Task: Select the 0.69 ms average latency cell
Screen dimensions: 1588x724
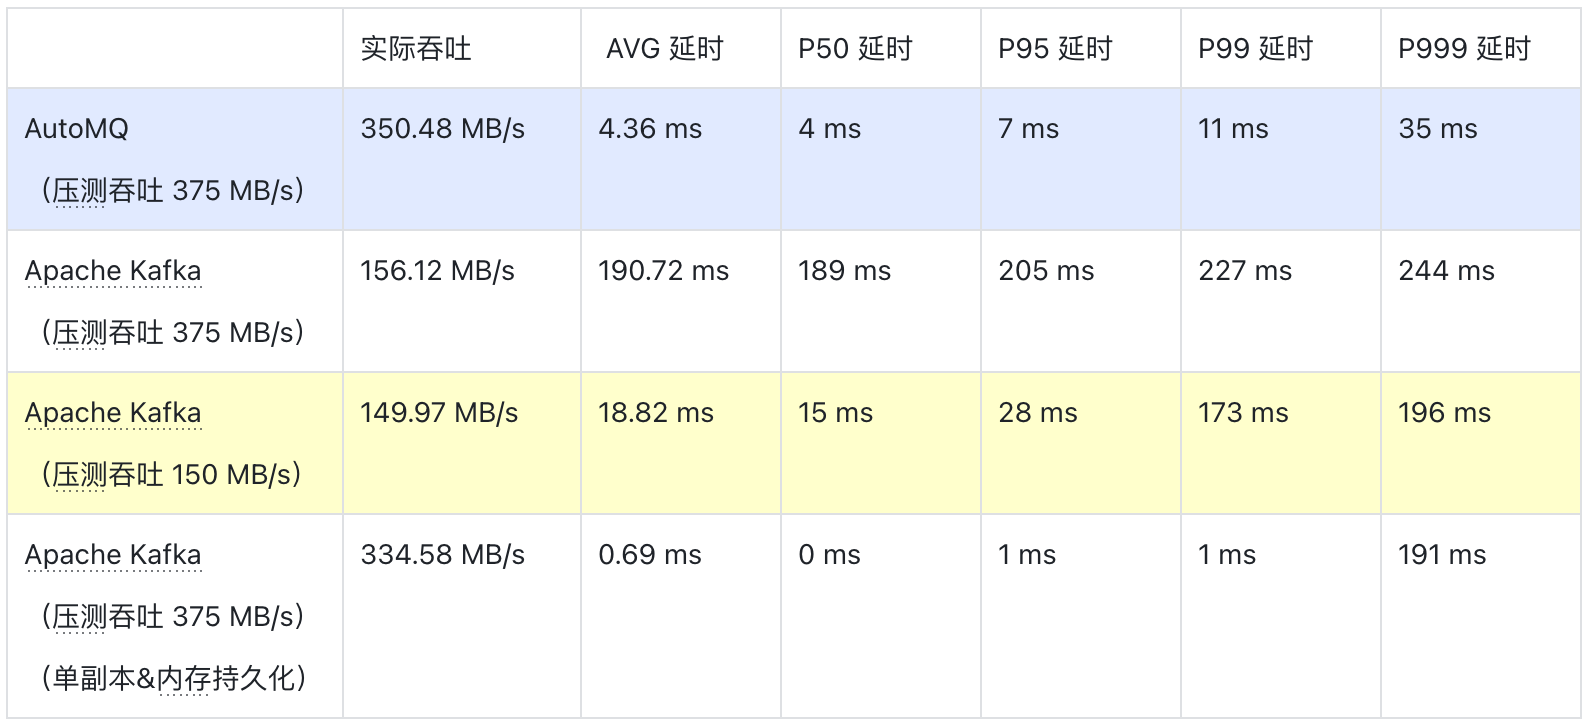Action: point(650,555)
